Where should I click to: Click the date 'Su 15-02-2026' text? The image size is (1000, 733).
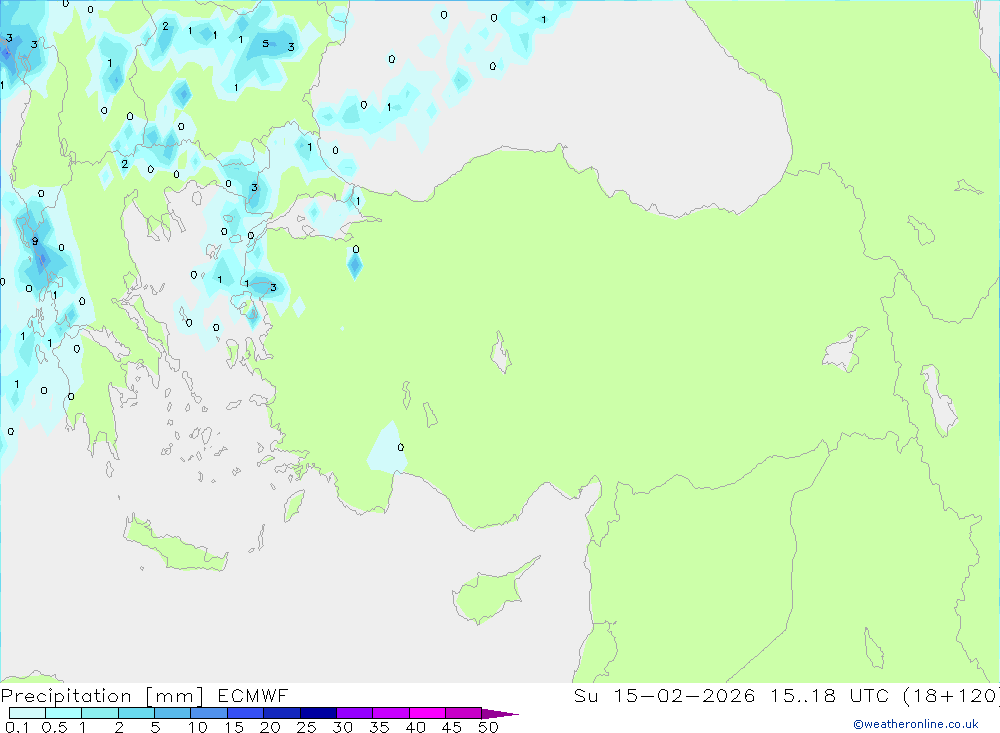pyautogui.click(x=664, y=695)
